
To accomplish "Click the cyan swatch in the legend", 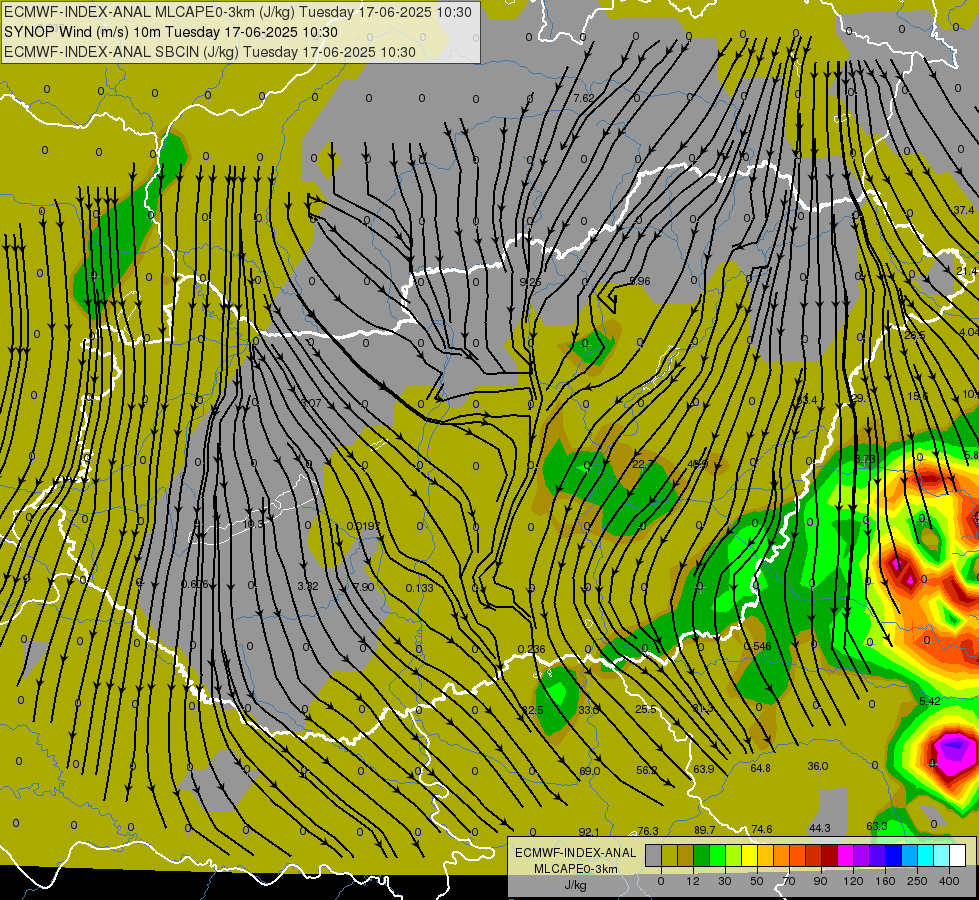I will [925, 855].
